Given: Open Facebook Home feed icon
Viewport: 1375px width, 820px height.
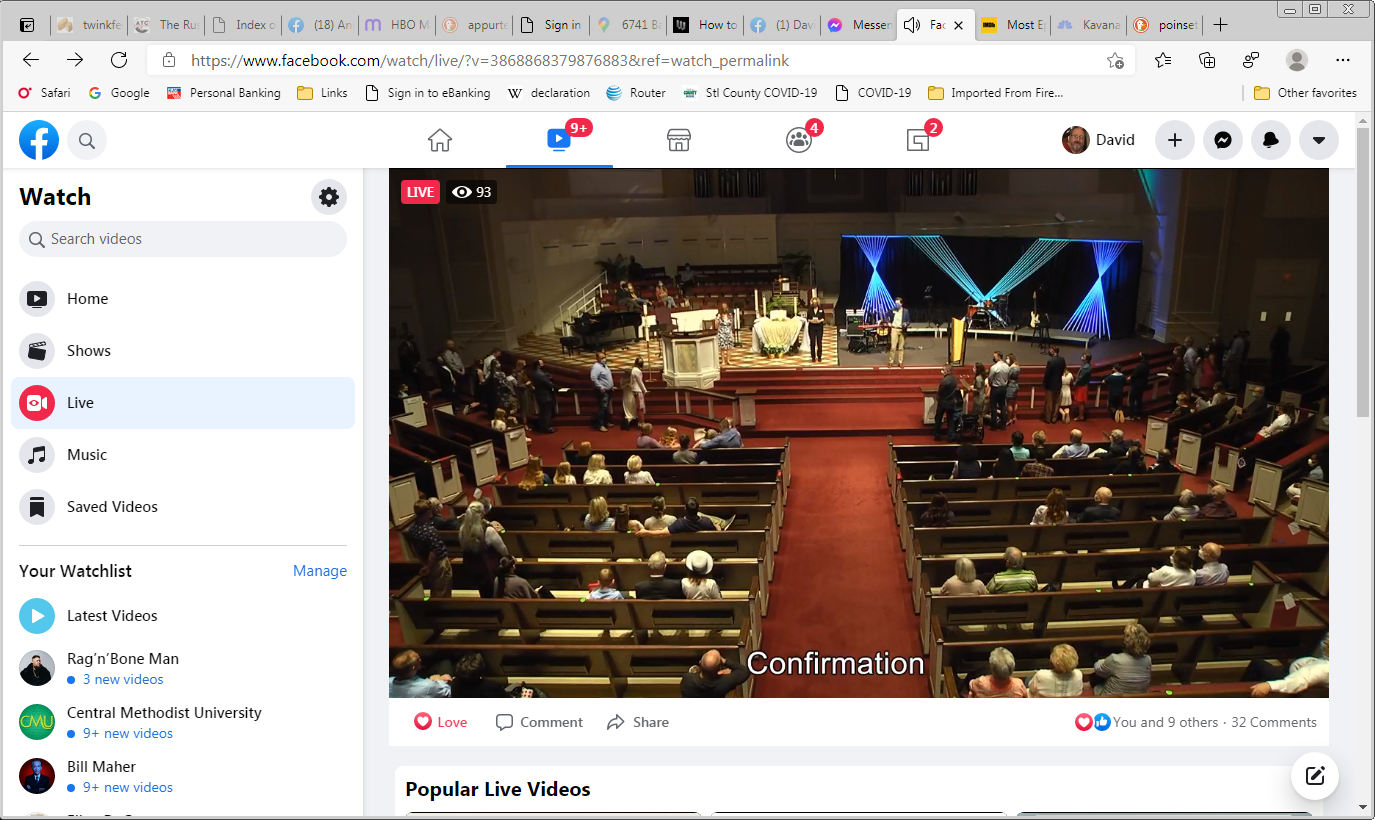Looking at the screenshot, I should [x=440, y=140].
